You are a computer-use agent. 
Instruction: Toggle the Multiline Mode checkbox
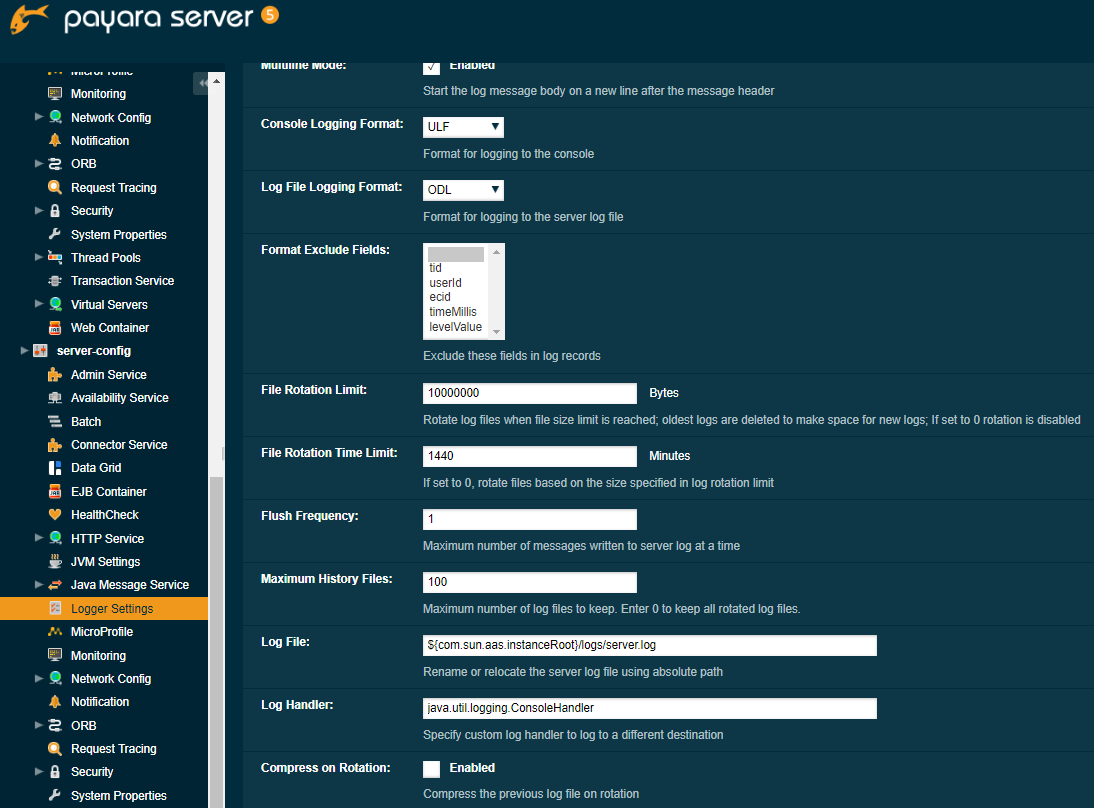[431, 66]
